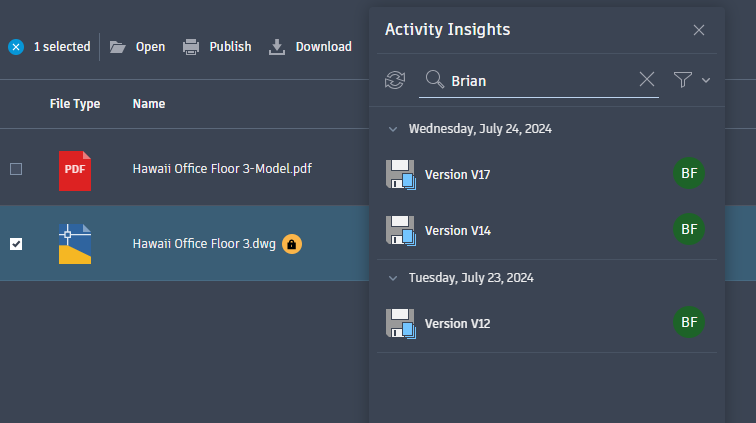This screenshot has width=756, height=423.
Task: Click the Open toolbar button
Action: [x=138, y=47]
